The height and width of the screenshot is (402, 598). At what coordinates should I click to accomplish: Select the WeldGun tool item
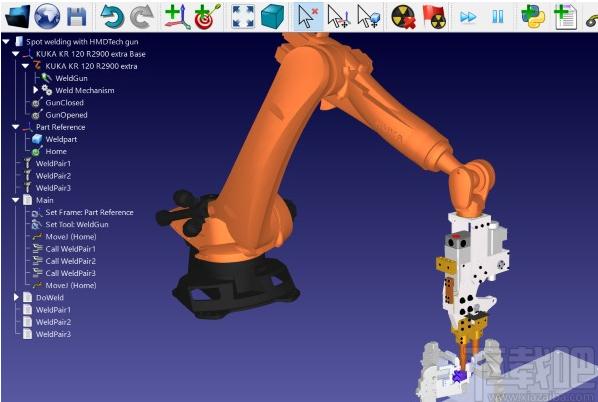pos(71,78)
